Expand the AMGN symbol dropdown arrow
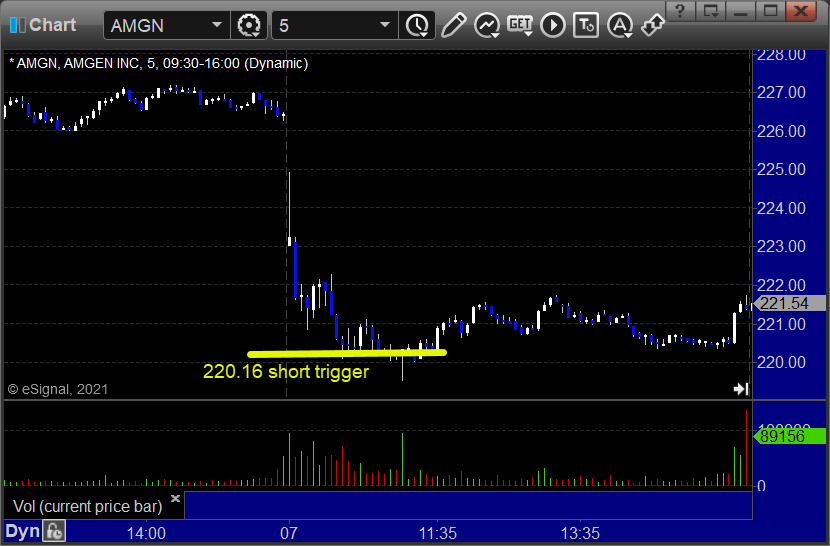The image size is (830, 546). coord(216,25)
